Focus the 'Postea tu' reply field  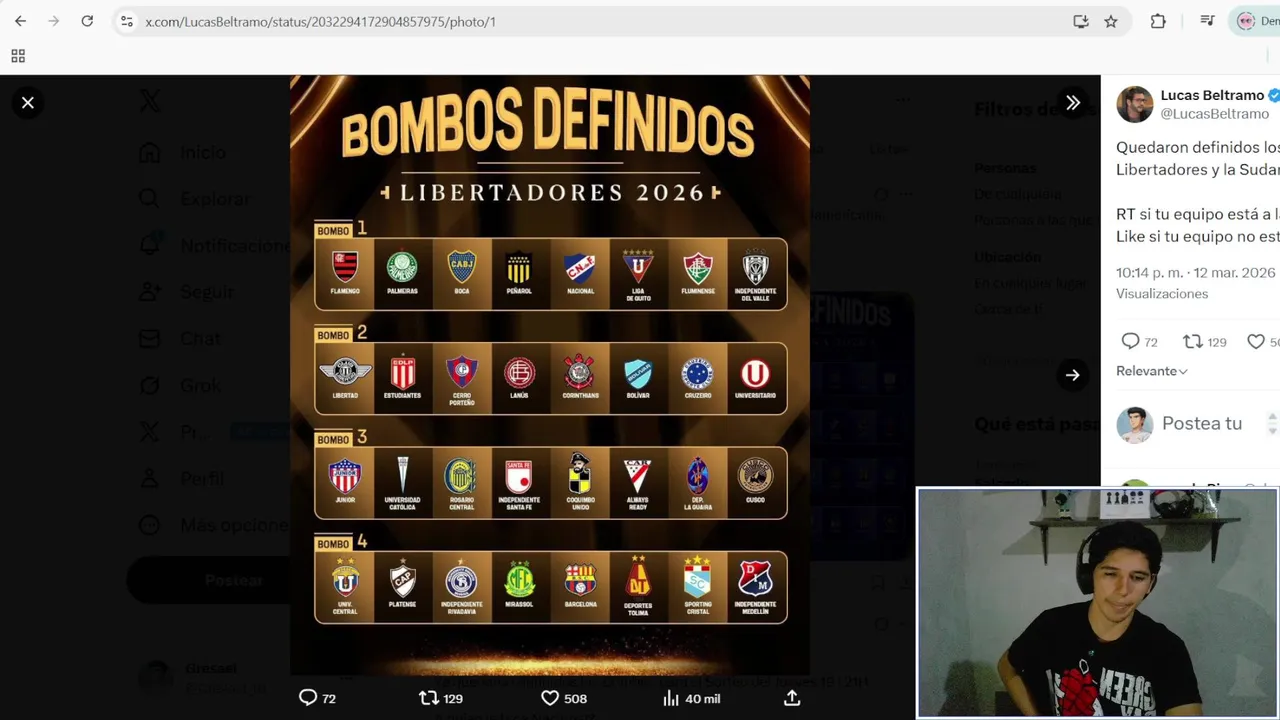1202,423
